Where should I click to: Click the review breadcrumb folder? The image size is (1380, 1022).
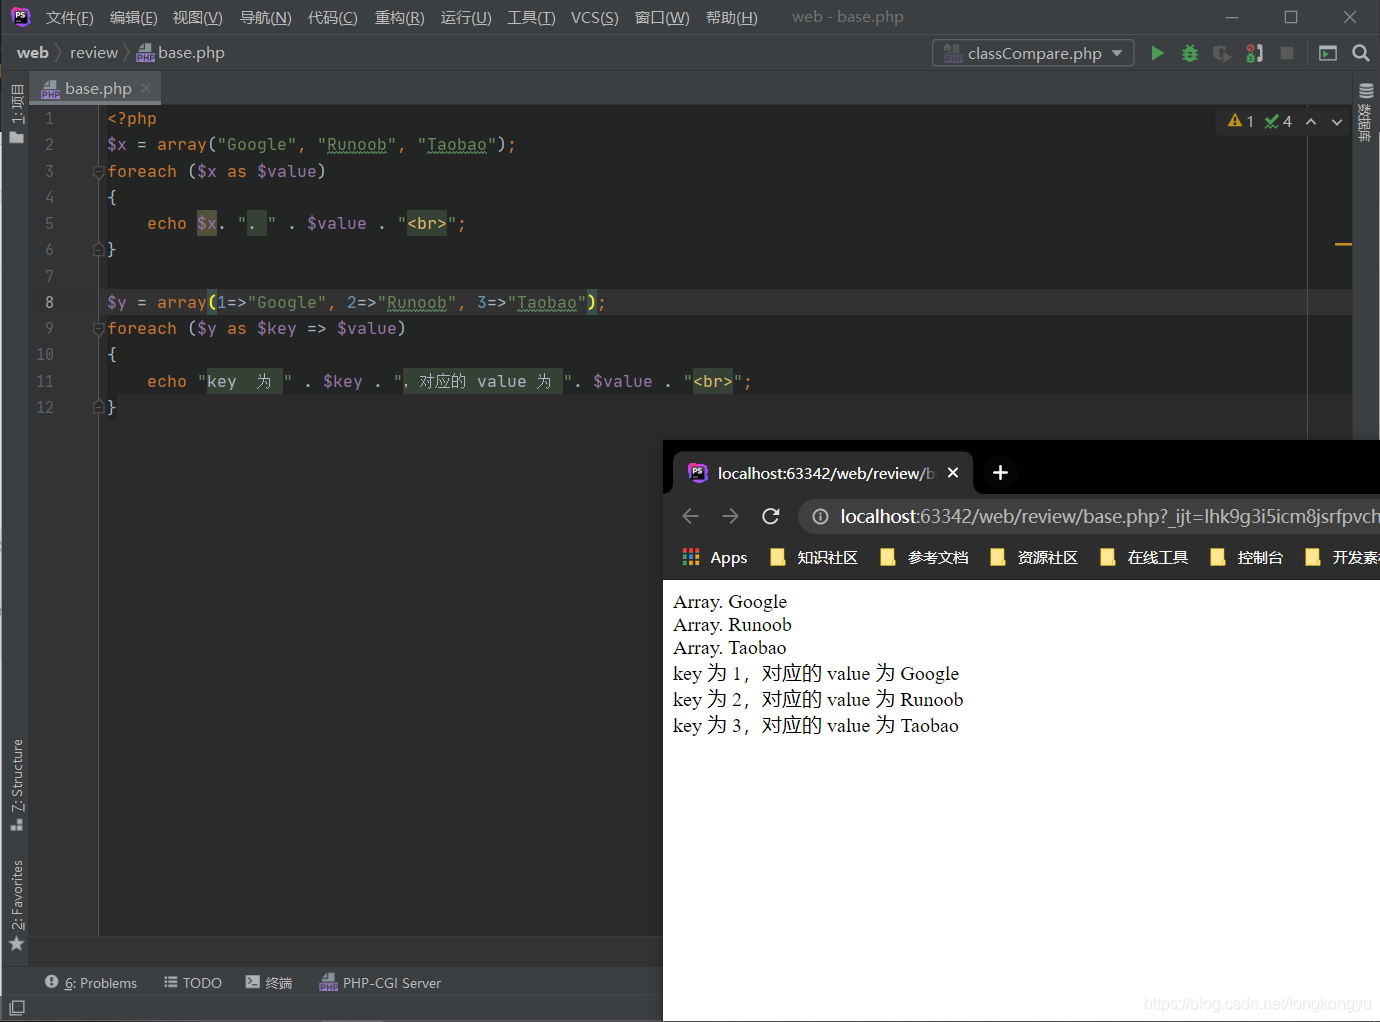[94, 53]
